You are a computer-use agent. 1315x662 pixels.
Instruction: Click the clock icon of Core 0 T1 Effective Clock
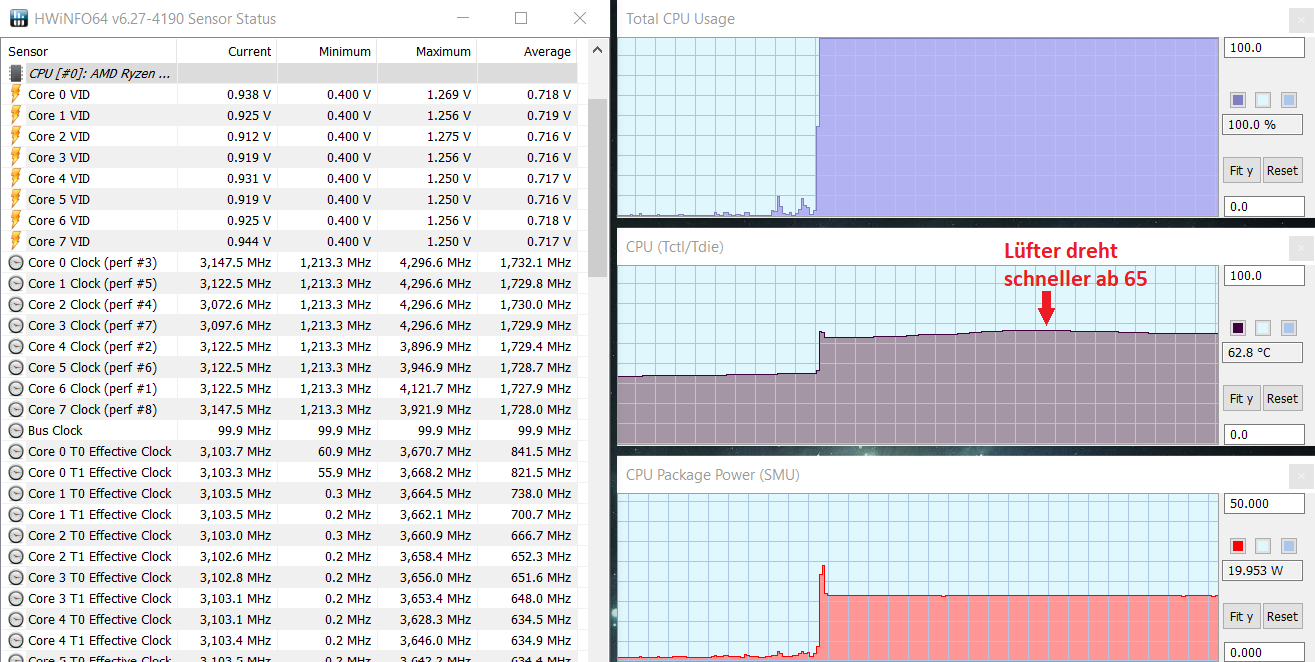16,472
